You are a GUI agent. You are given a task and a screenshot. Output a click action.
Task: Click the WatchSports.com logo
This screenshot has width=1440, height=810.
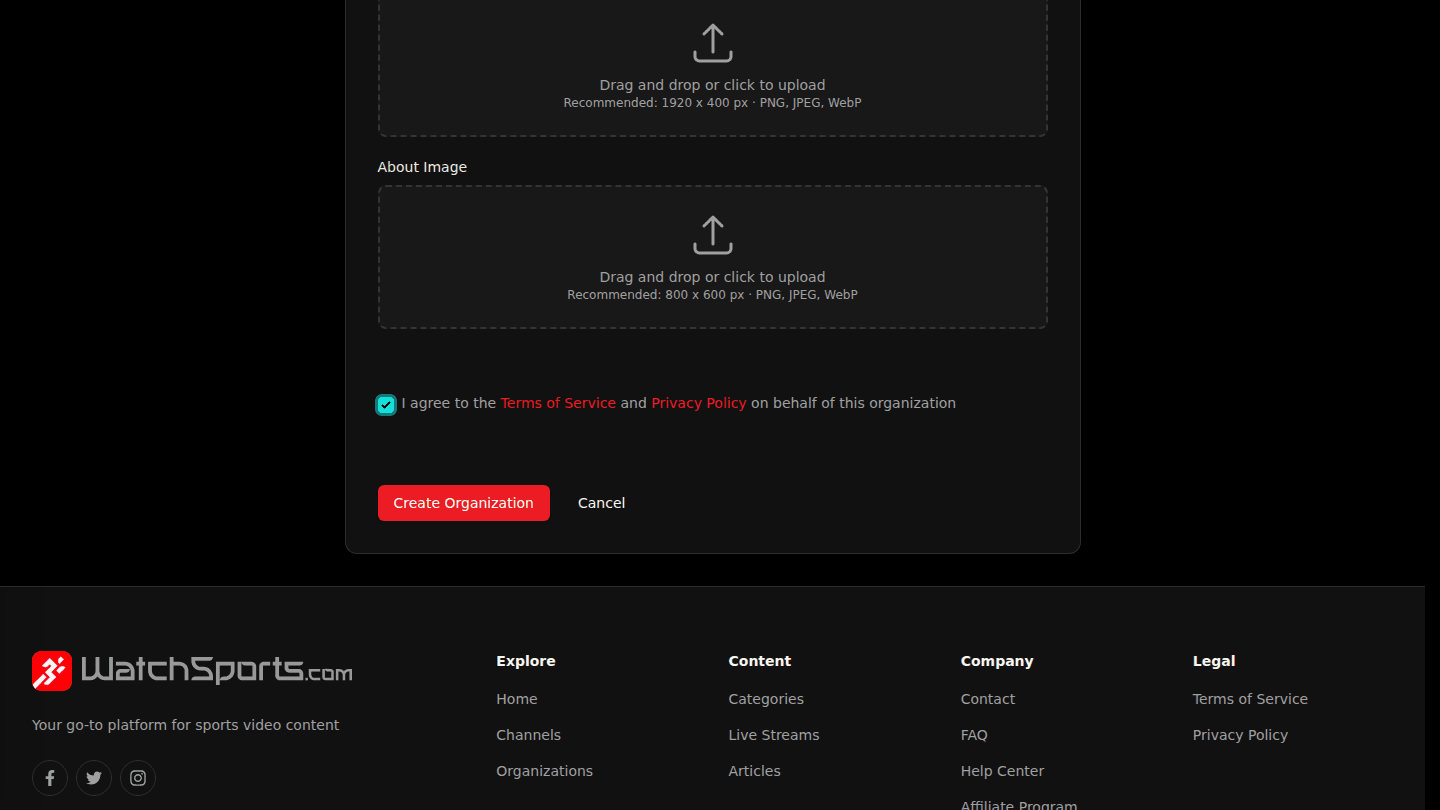click(192, 671)
